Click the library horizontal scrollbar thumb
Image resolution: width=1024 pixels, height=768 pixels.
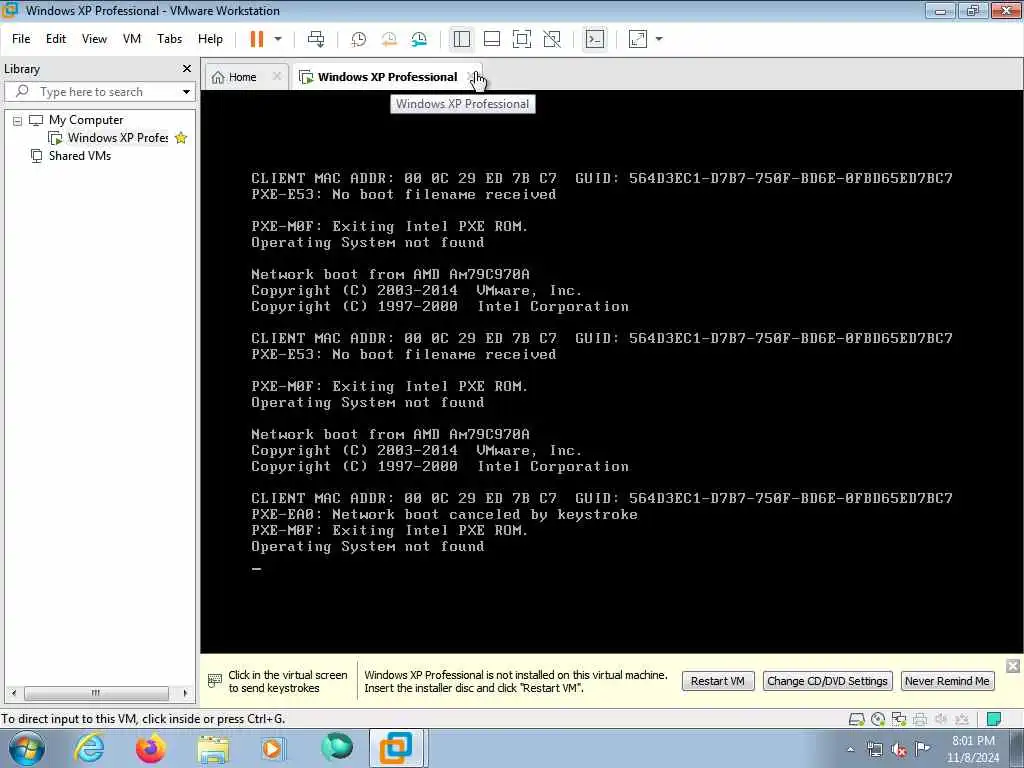coord(96,693)
